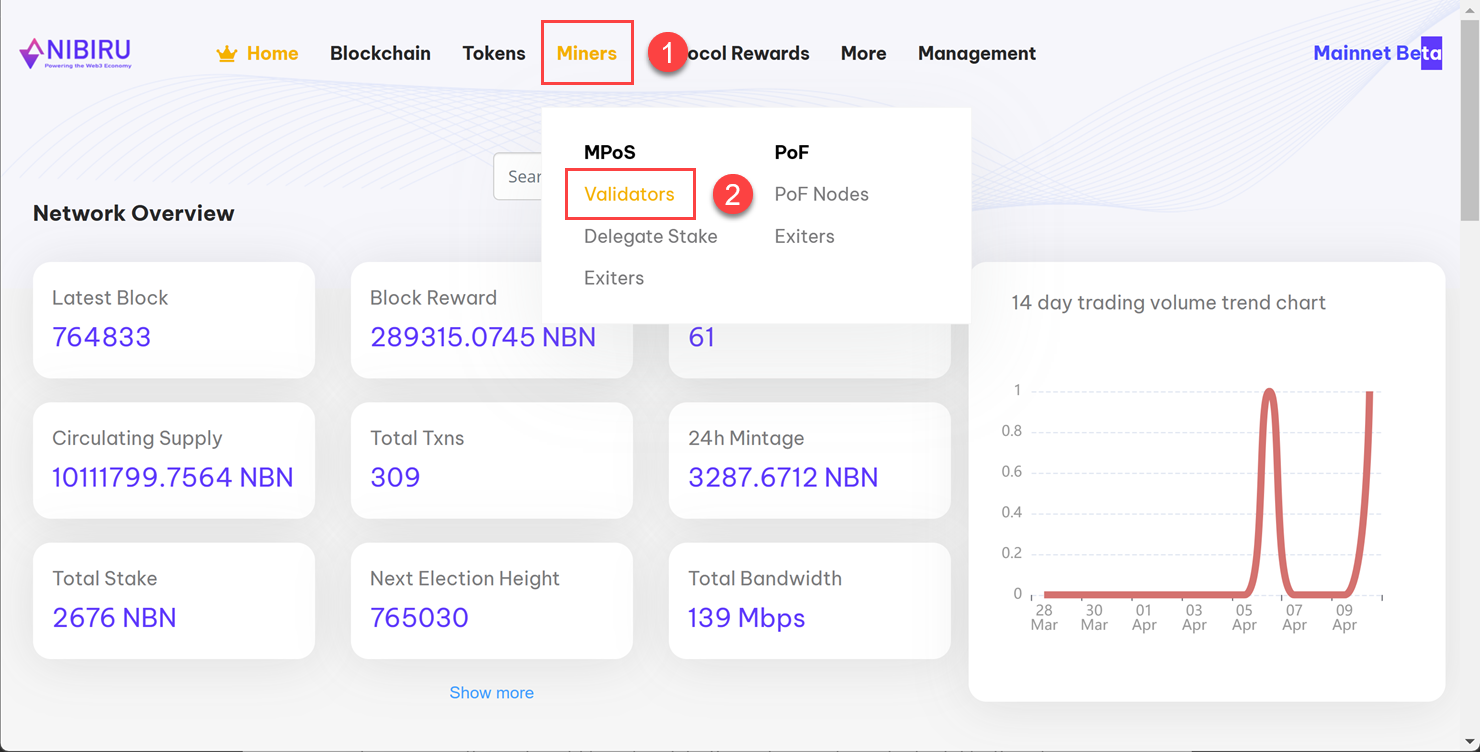Viewport: 1480px width, 752px height.
Task: Click the Mainnet Beta network label
Action: 1377,53
